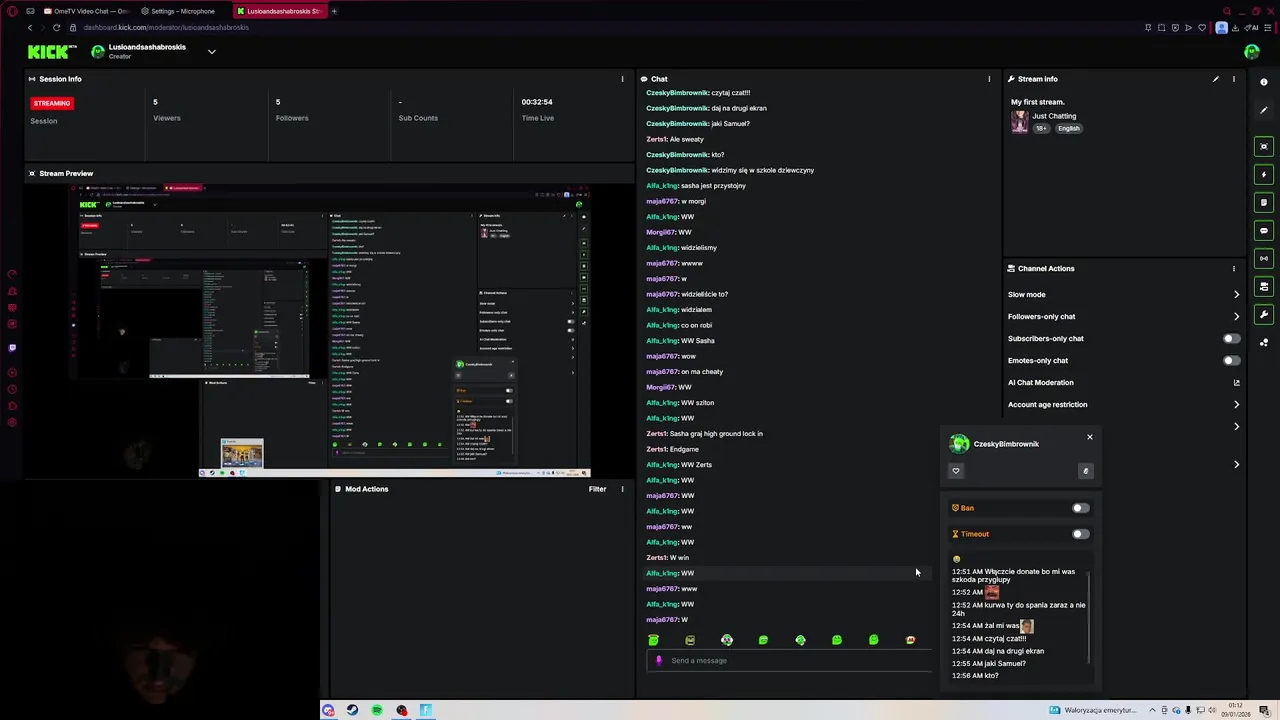
Task: Pick the last emote in chat emote row
Action: point(910,640)
